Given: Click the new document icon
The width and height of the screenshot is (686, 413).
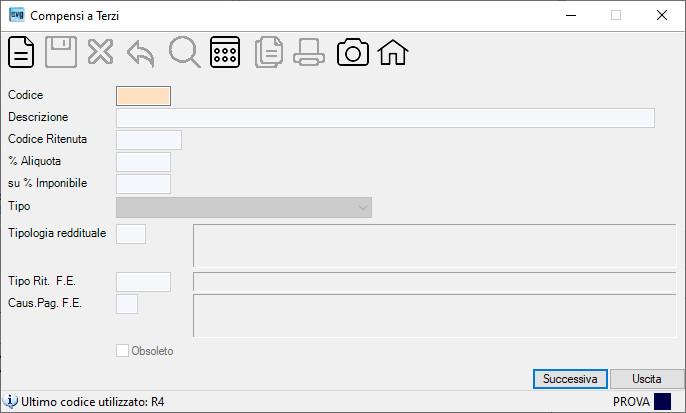Looking at the screenshot, I should pyautogui.click(x=21, y=52).
